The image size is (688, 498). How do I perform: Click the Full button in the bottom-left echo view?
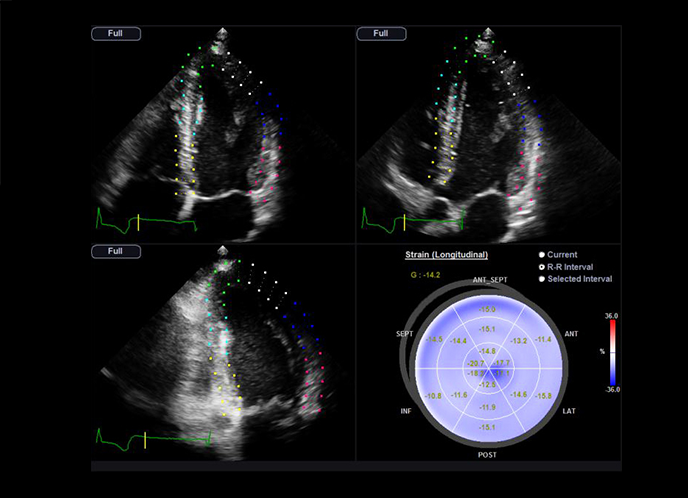click(x=116, y=251)
